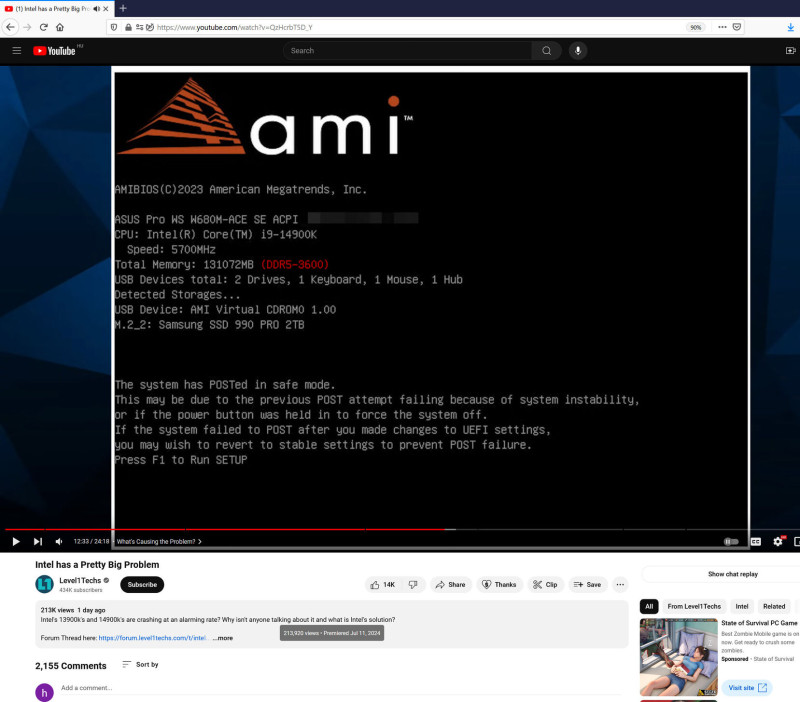The height and width of the screenshot is (702, 800).
Task: Mute the video player volume
Action: point(59,541)
